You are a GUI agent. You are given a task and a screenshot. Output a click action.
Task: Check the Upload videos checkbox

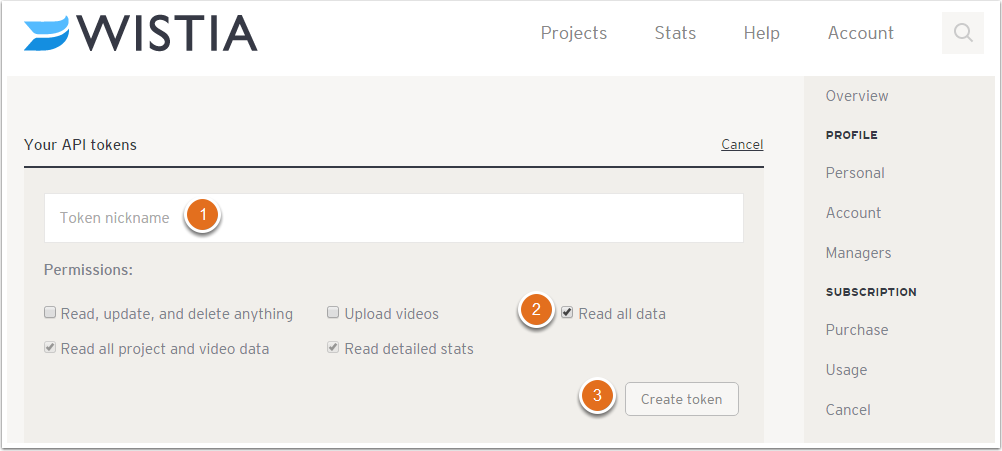tap(333, 313)
